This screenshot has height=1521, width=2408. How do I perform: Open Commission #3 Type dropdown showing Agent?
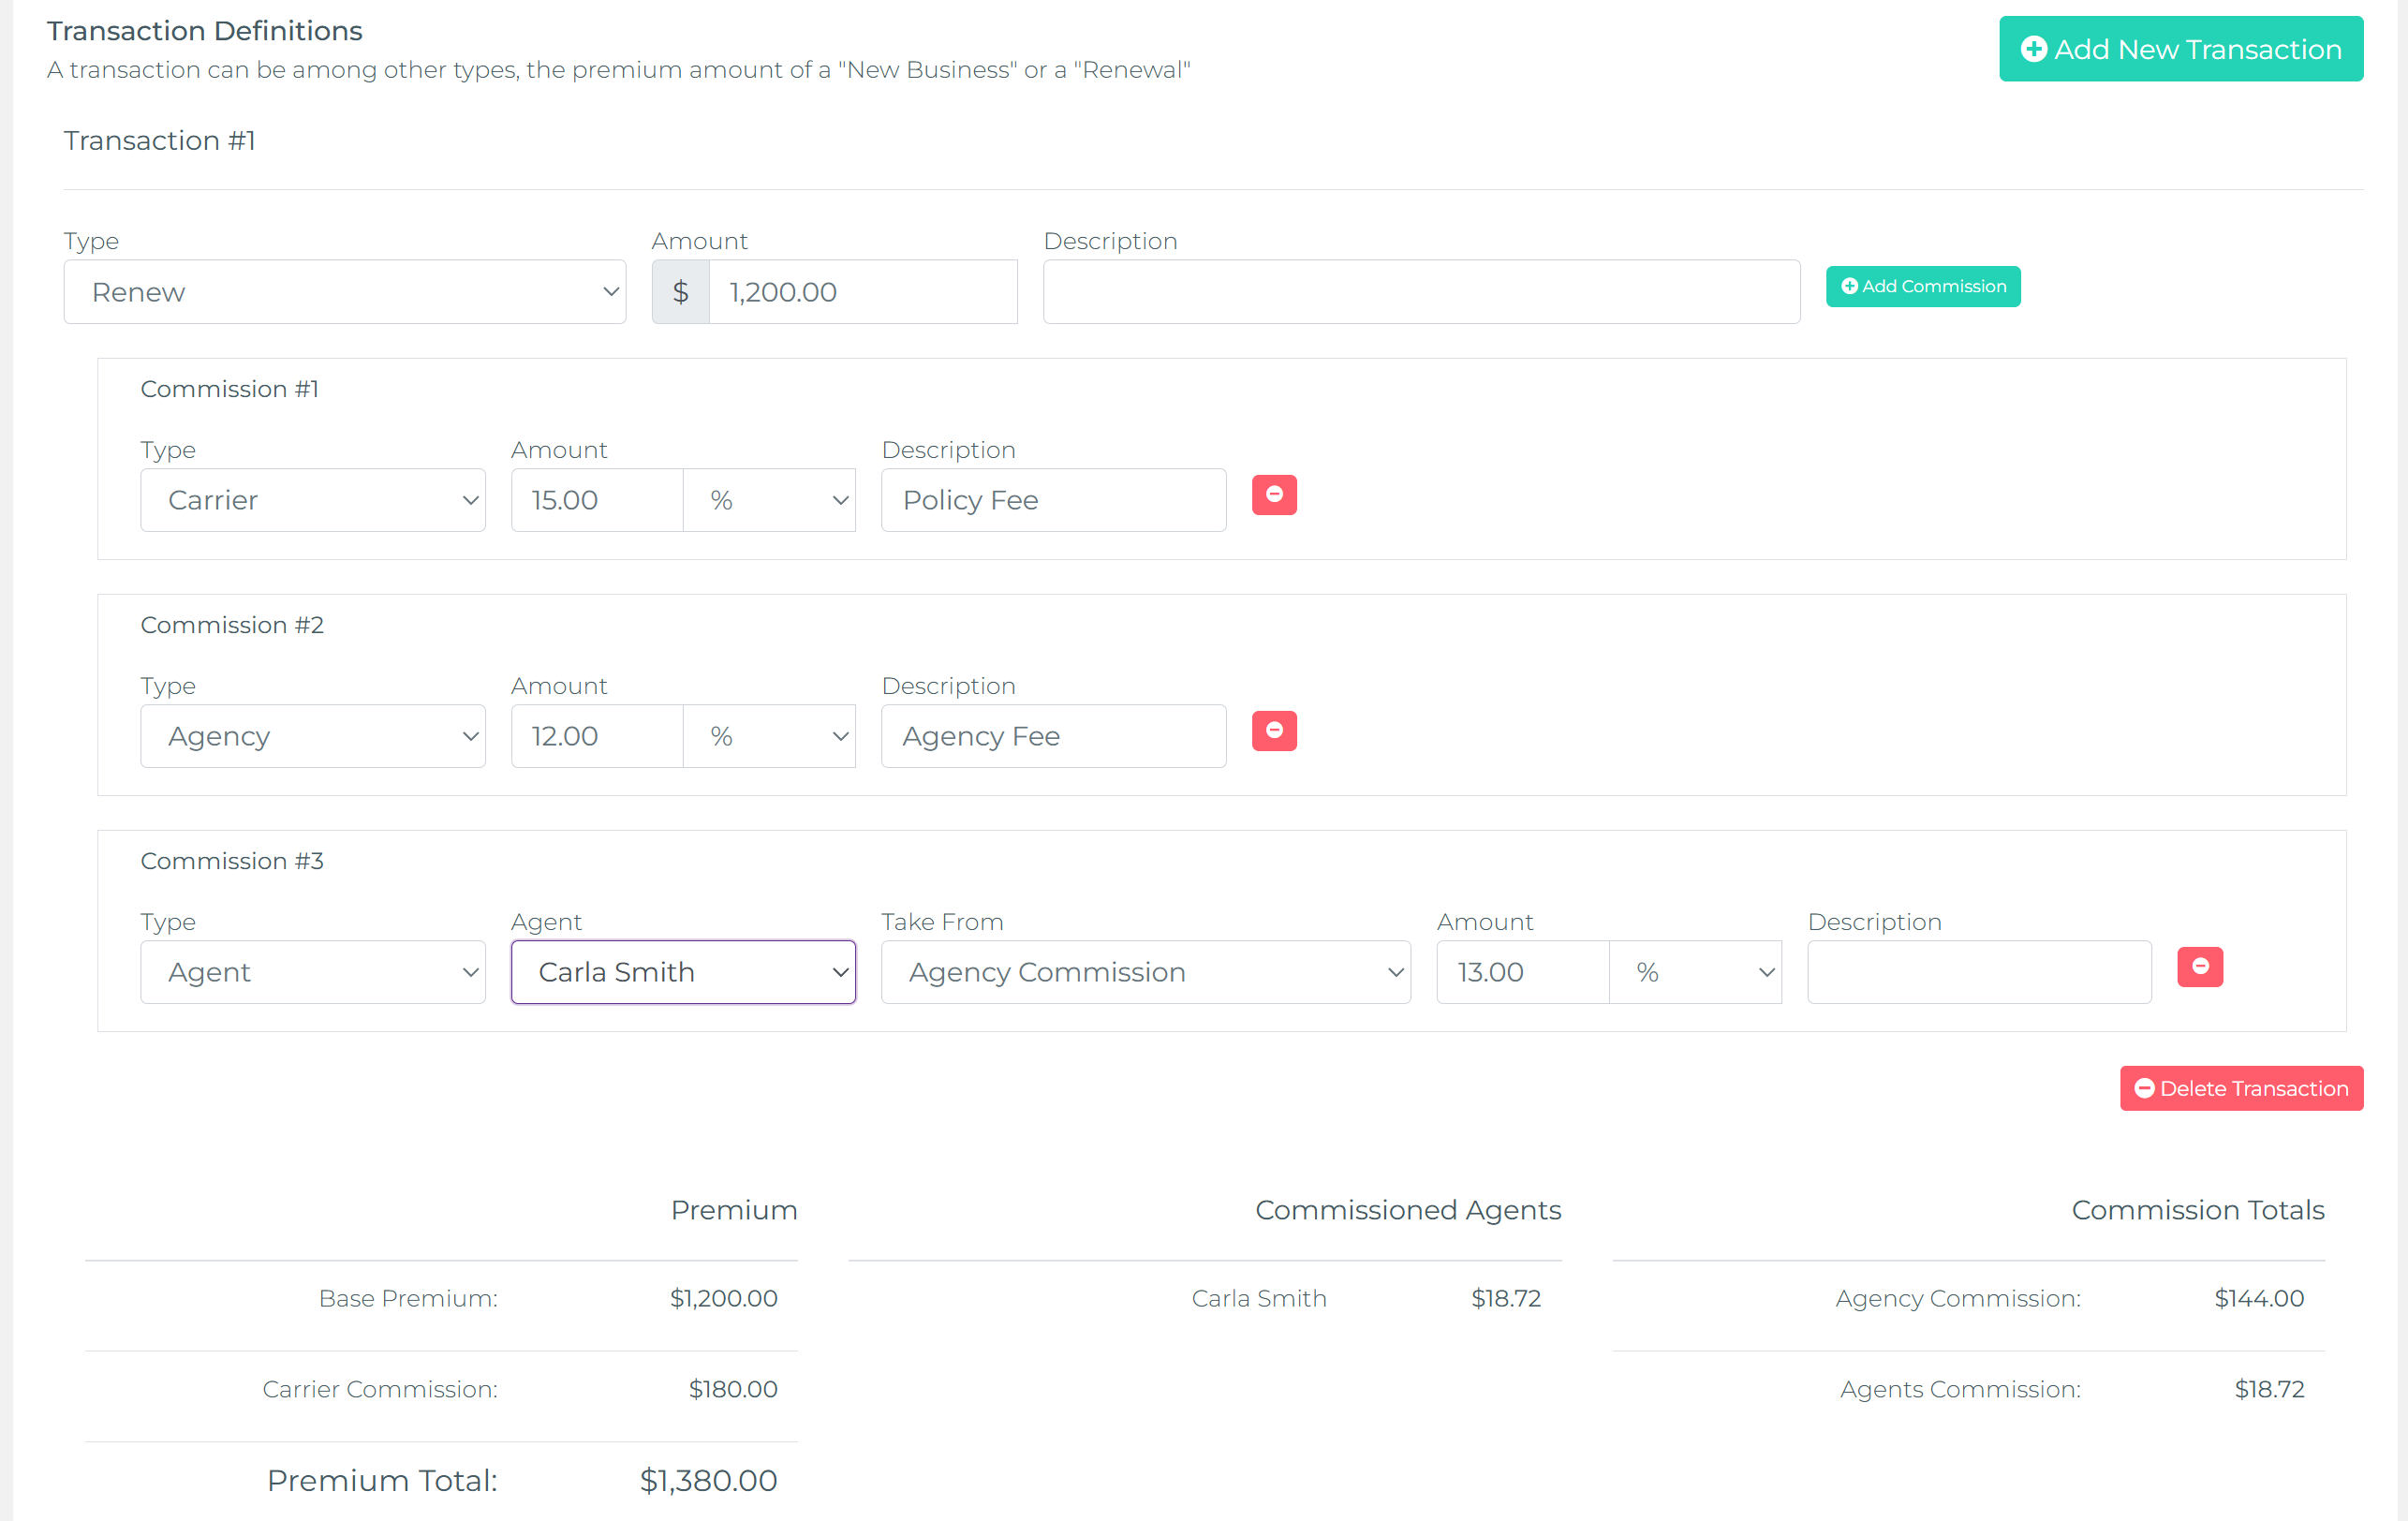pos(312,972)
